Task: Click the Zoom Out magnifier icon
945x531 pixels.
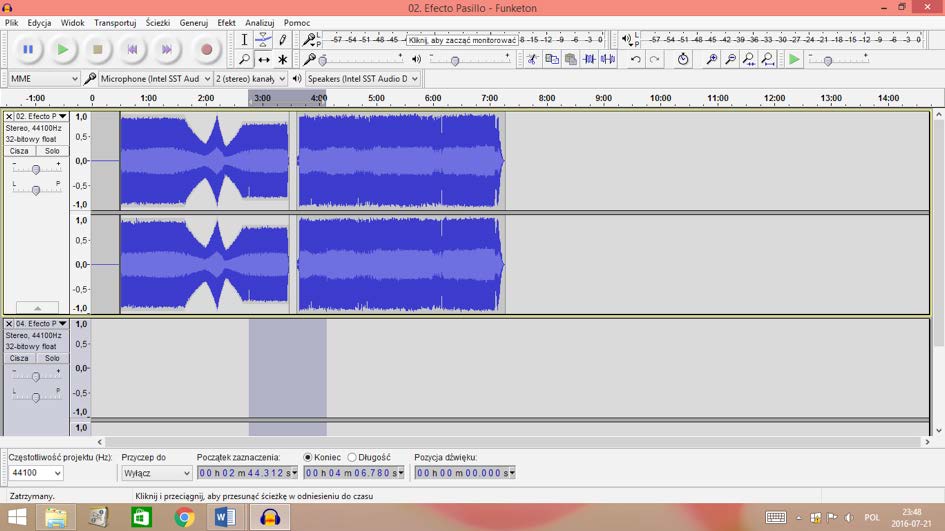Action: click(x=730, y=59)
